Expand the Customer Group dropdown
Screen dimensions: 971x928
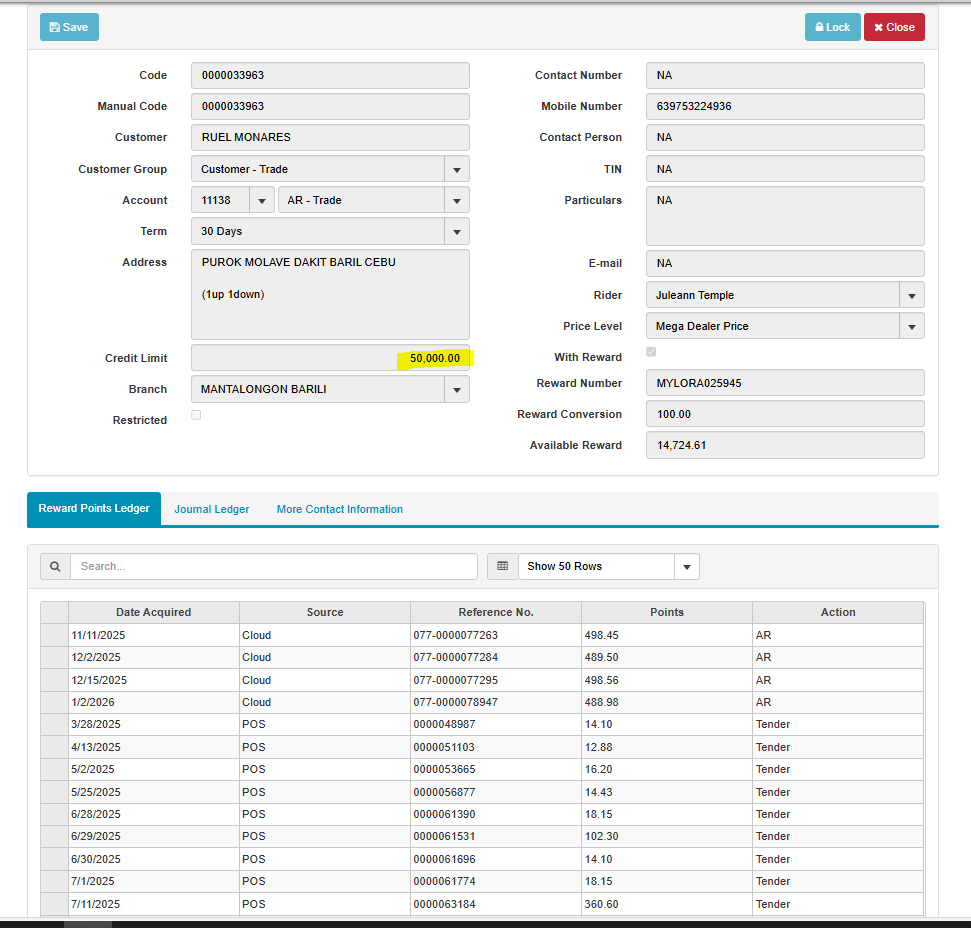click(457, 169)
